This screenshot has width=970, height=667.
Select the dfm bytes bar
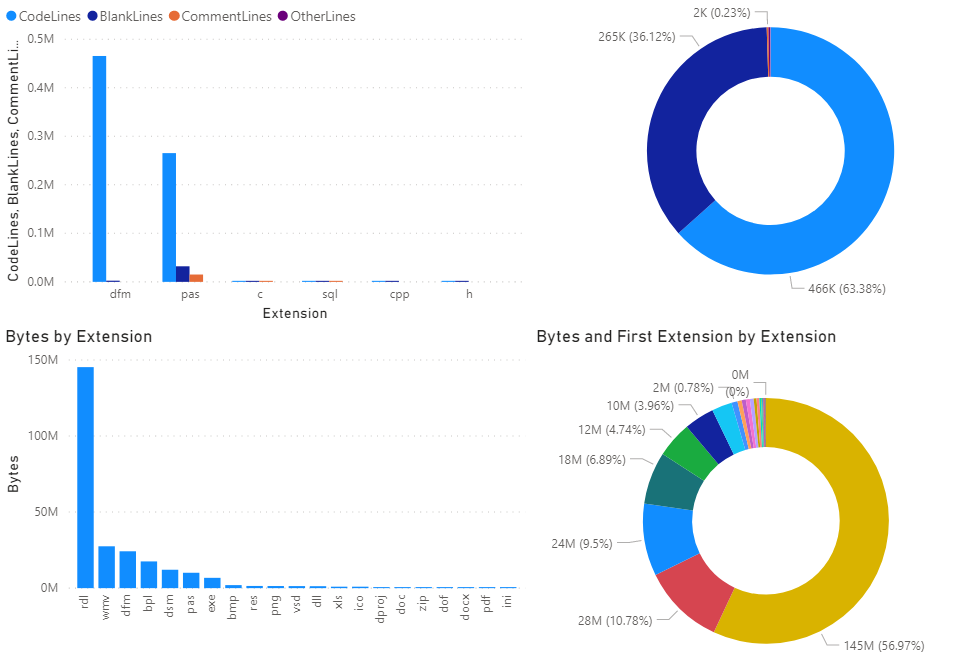[127, 569]
